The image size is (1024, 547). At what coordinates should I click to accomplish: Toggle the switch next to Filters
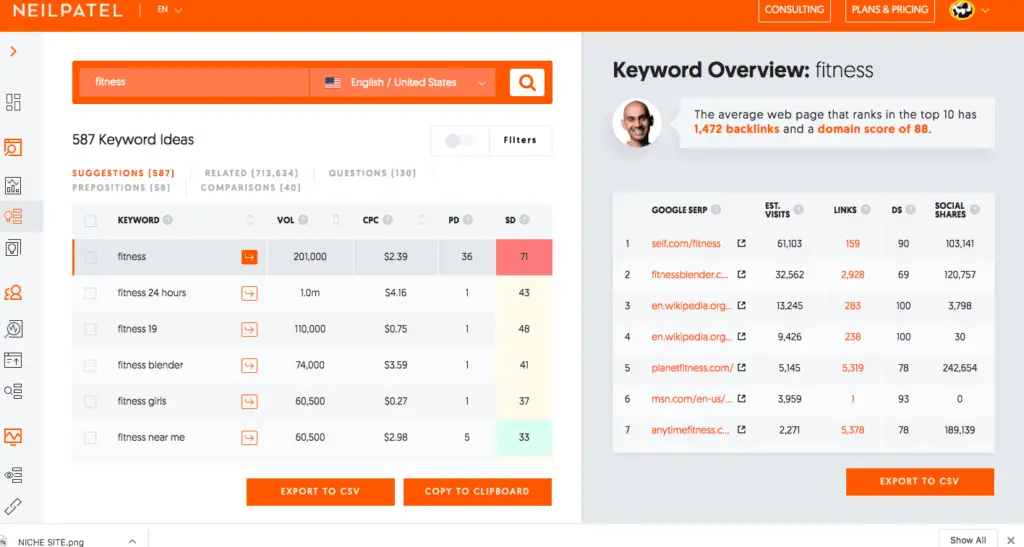(x=459, y=140)
